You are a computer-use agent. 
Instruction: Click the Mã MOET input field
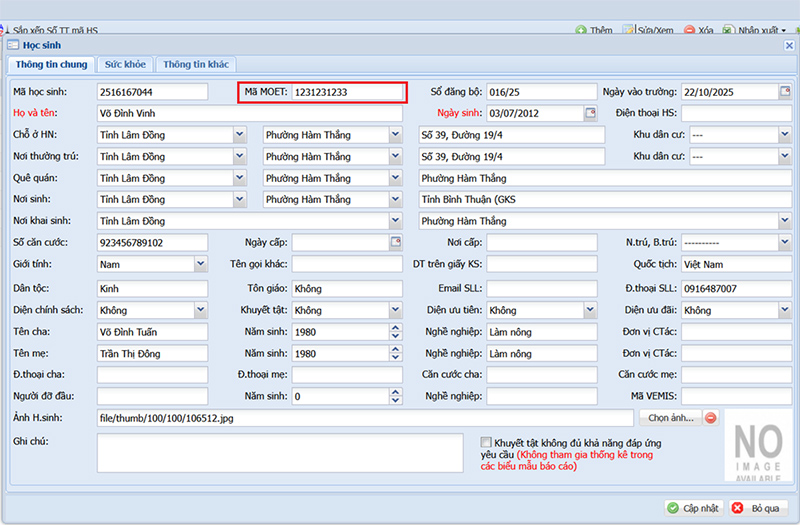click(x=347, y=92)
